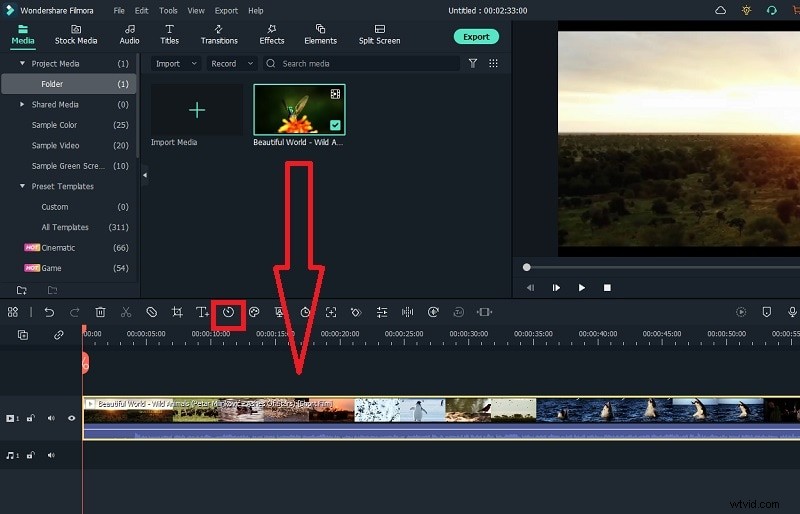Viewport: 800px width, 514px height.
Task: Open the Transitions tab
Action: (219, 35)
